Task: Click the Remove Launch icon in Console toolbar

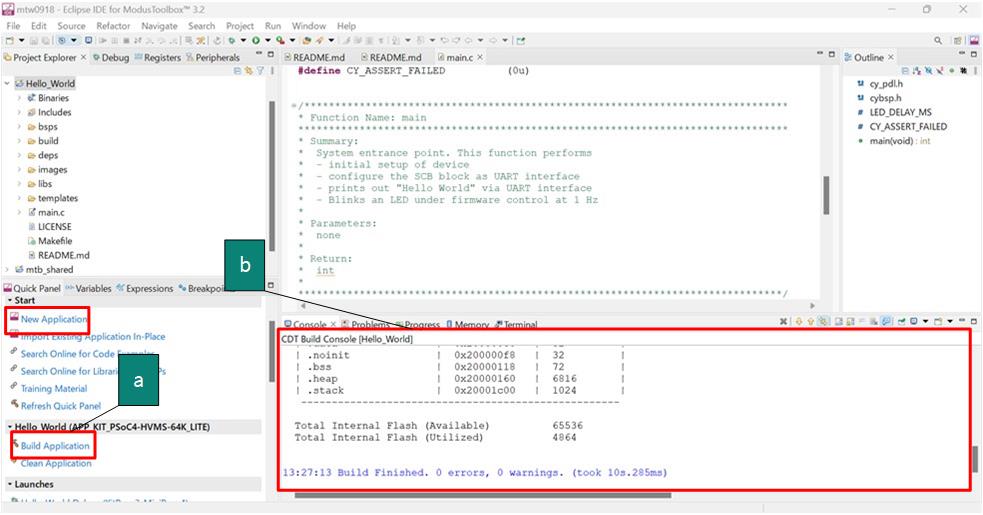Action: (x=783, y=322)
